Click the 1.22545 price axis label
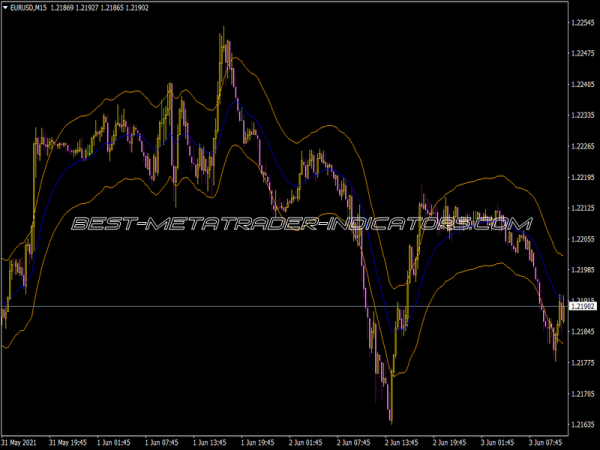Viewport: 600px width, 450px height. coord(581,22)
